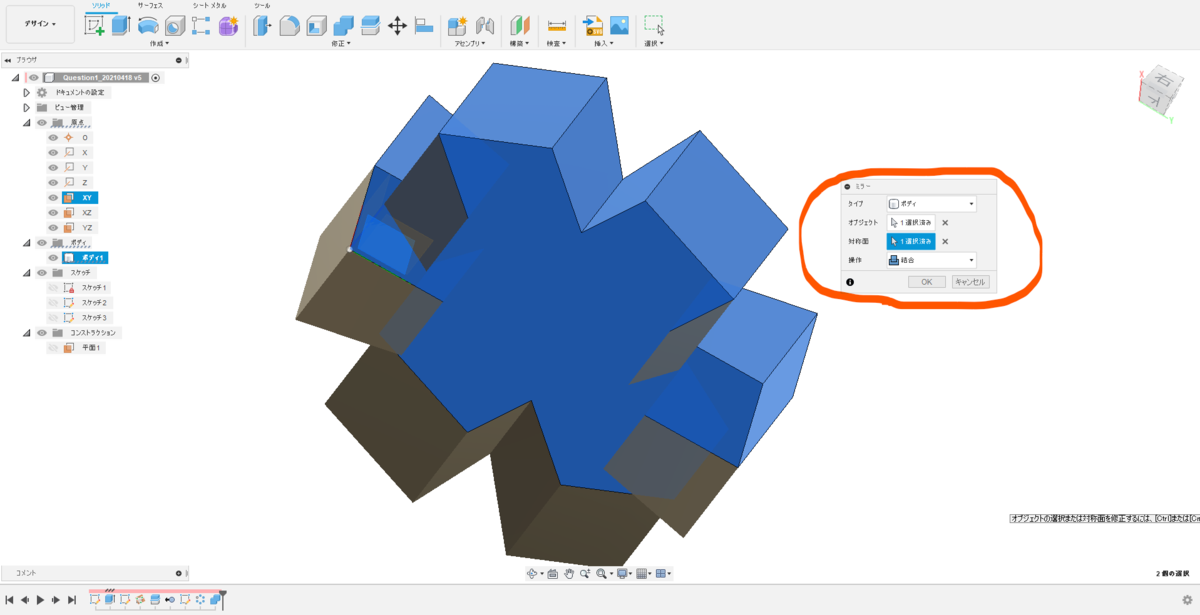The image size is (1200, 615).
Task: Play the timeline
Action: coord(39,600)
